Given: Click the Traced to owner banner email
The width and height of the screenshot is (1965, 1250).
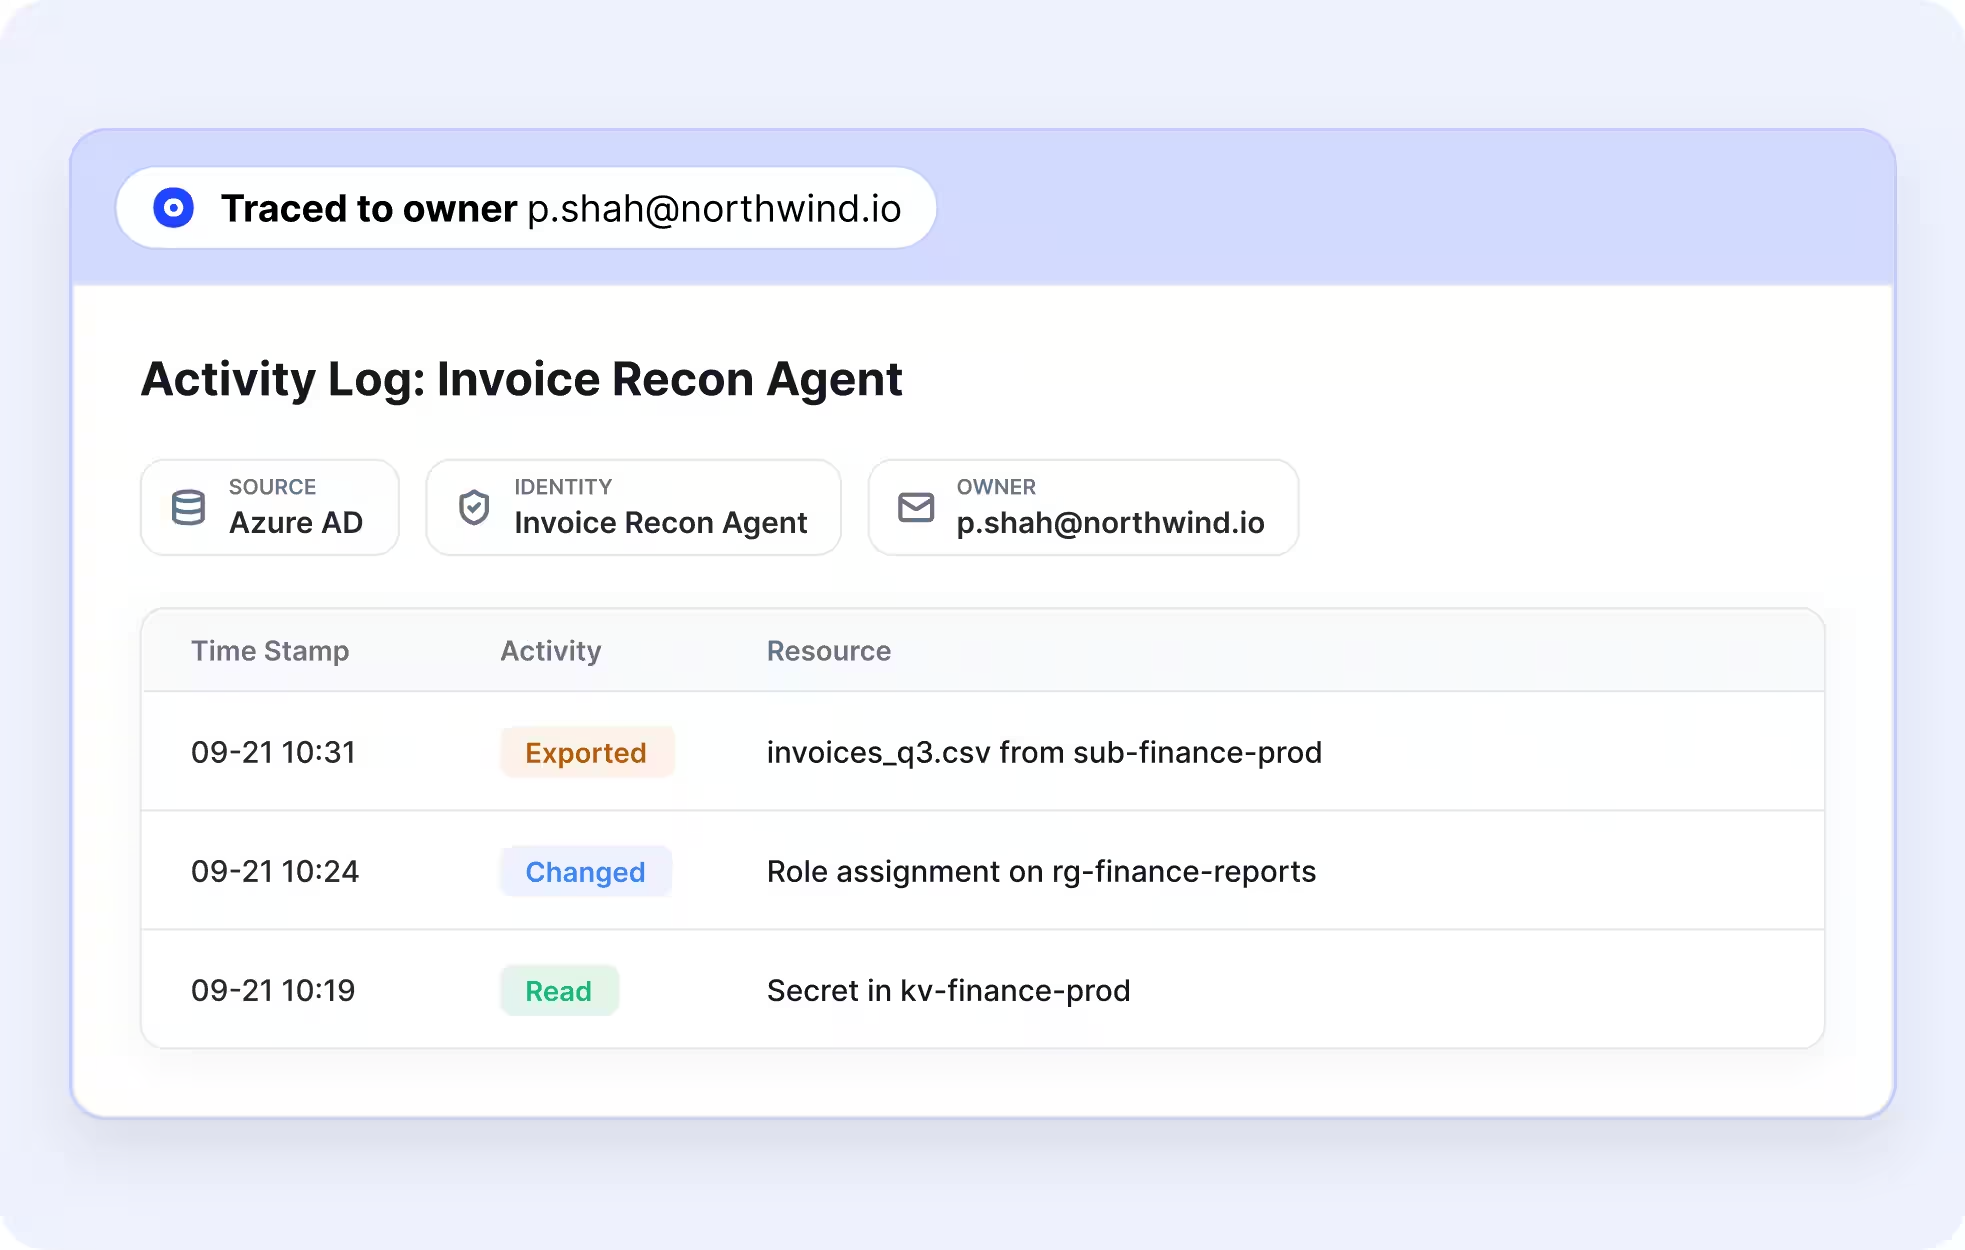Looking at the screenshot, I should 714,209.
